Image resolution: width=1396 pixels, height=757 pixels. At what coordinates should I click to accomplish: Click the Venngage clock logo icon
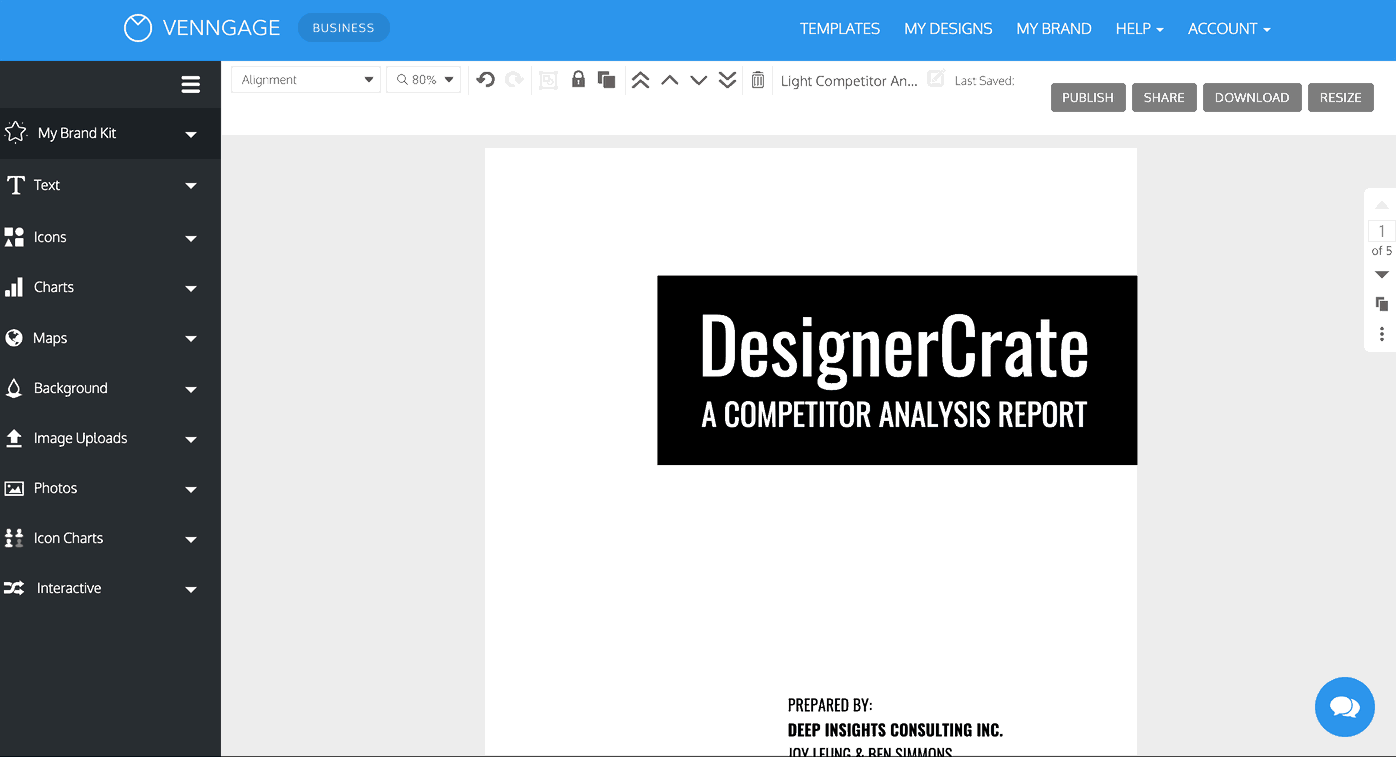click(x=138, y=28)
